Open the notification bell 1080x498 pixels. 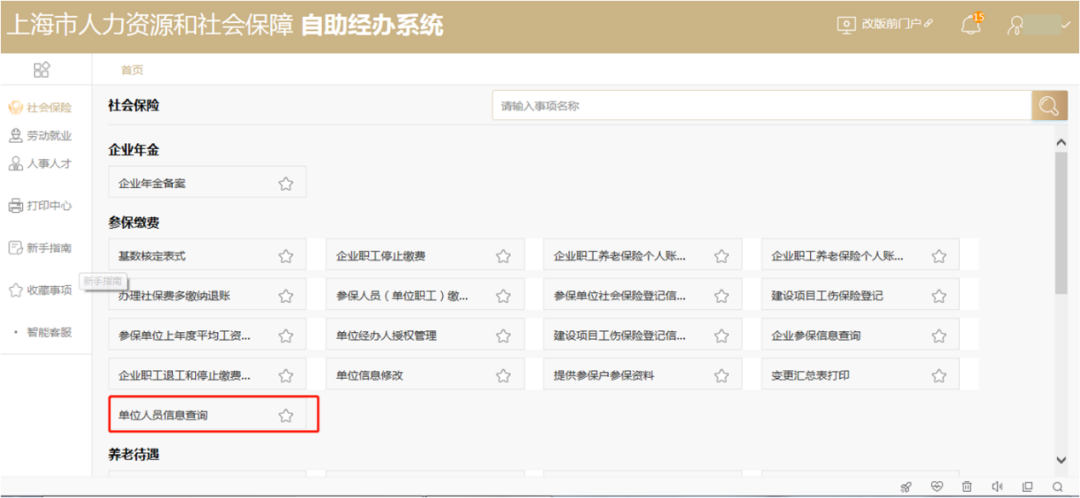click(x=969, y=25)
